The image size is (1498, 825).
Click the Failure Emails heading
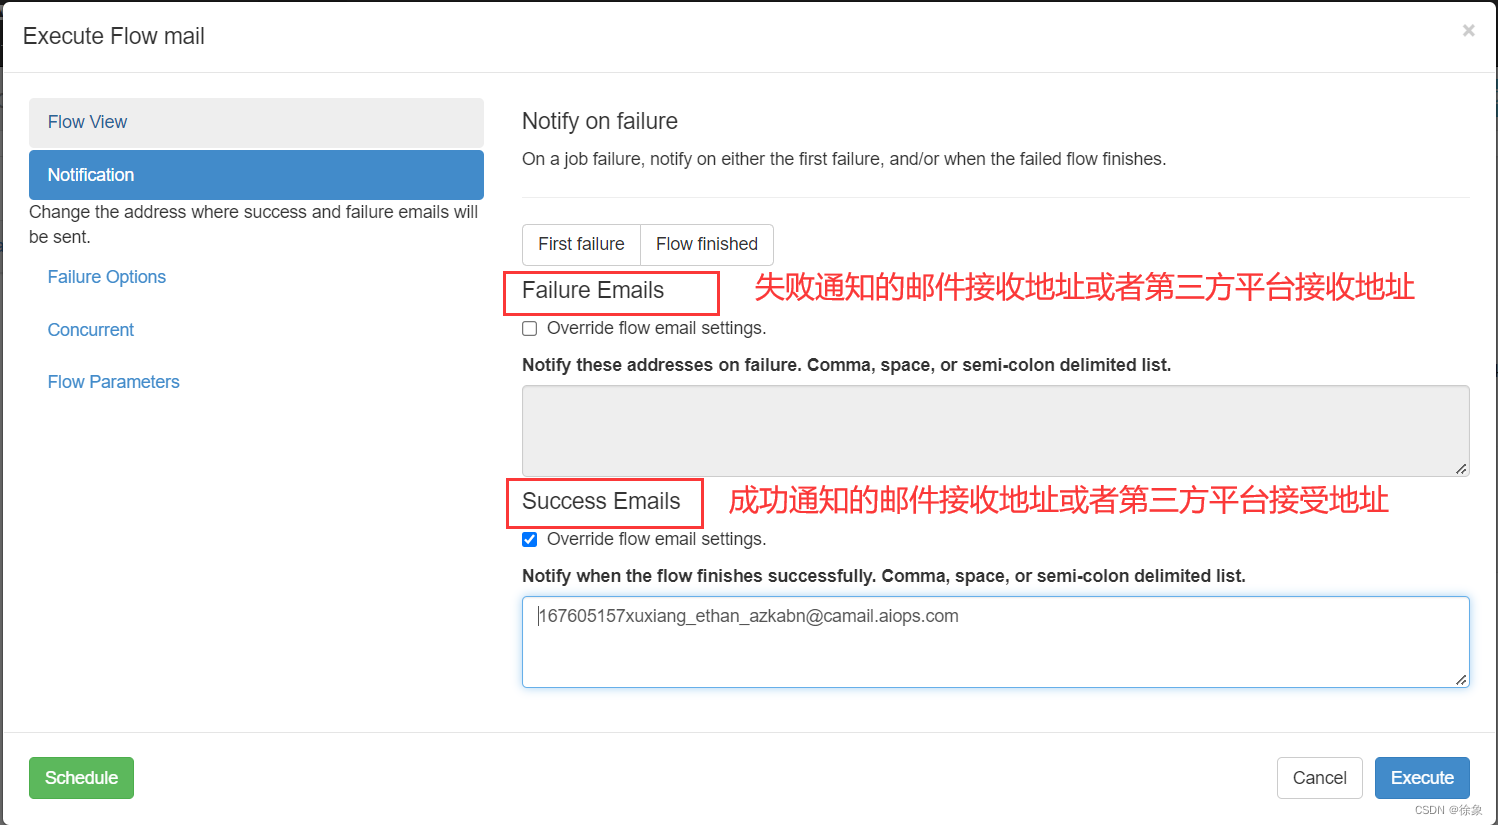pos(593,290)
